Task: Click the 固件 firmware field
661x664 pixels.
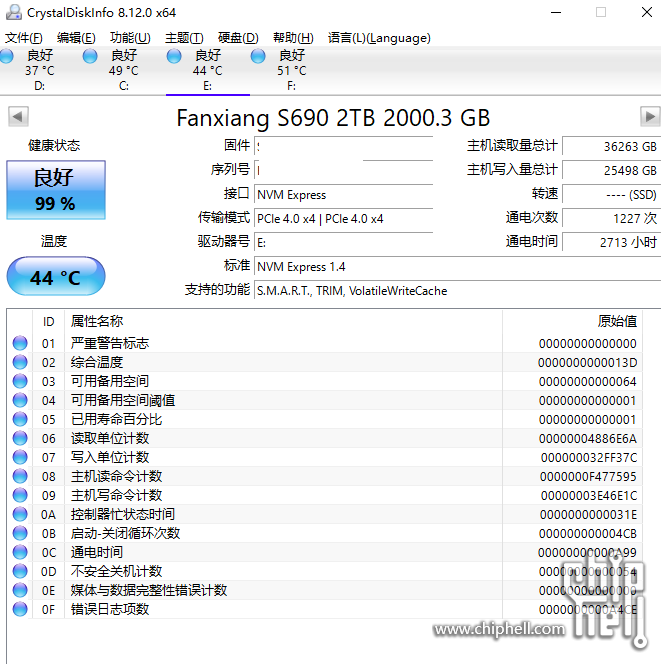Action: click(343, 146)
